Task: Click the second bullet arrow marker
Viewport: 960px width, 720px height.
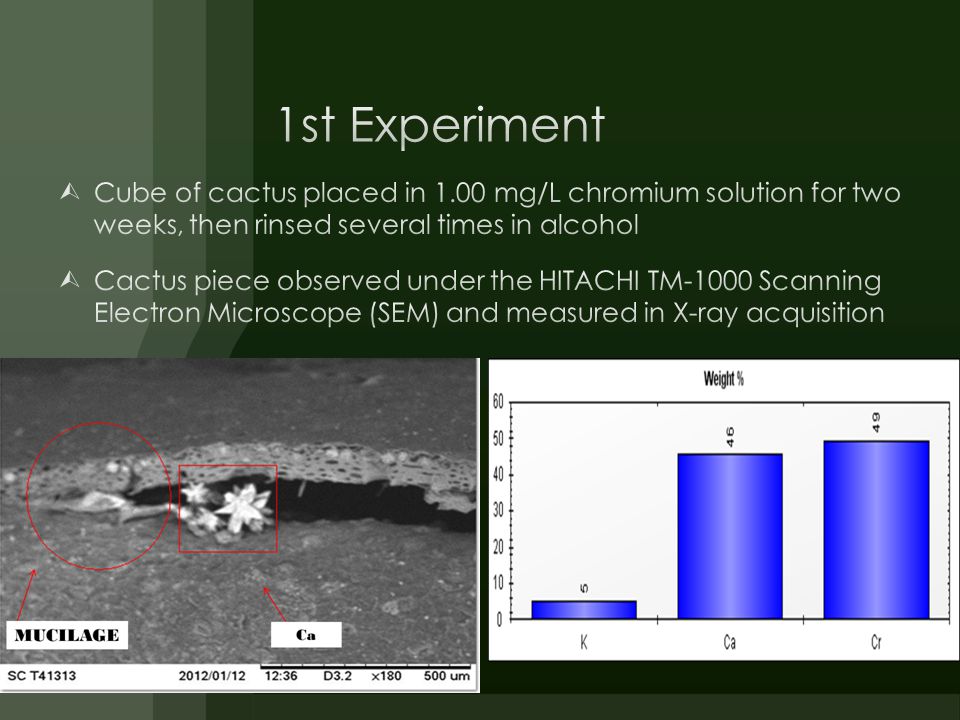Action: [70, 280]
